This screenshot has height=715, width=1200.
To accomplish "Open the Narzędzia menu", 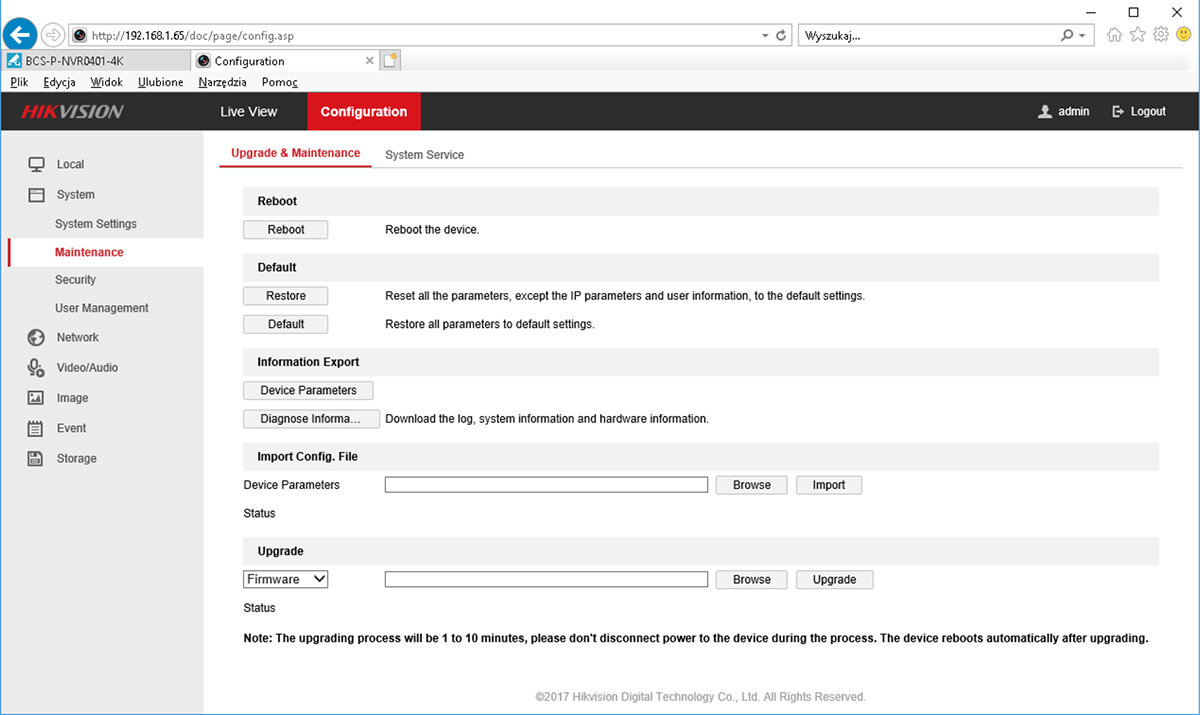I will pyautogui.click(x=222, y=82).
